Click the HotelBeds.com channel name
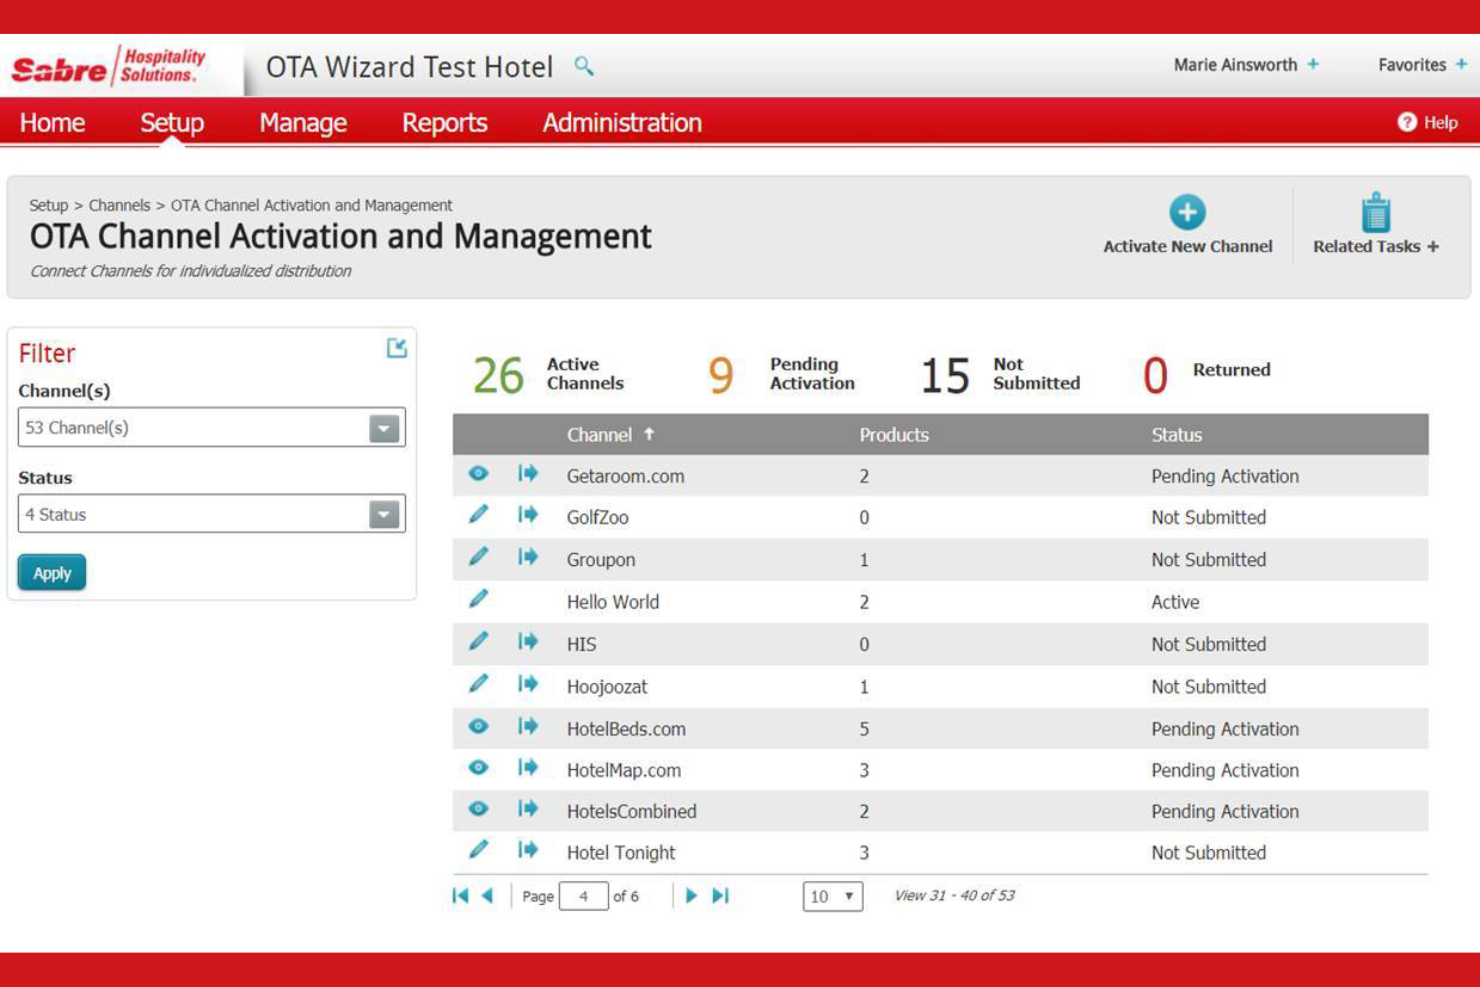The image size is (1480, 987). [626, 729]
